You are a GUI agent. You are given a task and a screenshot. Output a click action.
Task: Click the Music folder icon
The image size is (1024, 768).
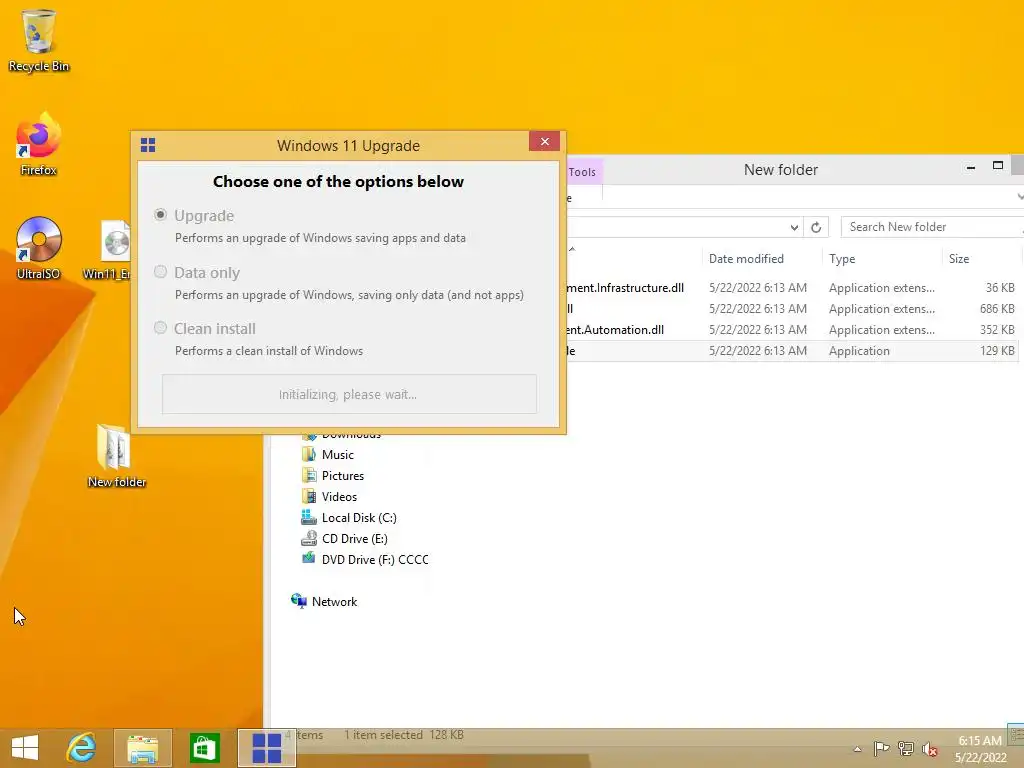point(309,454)
